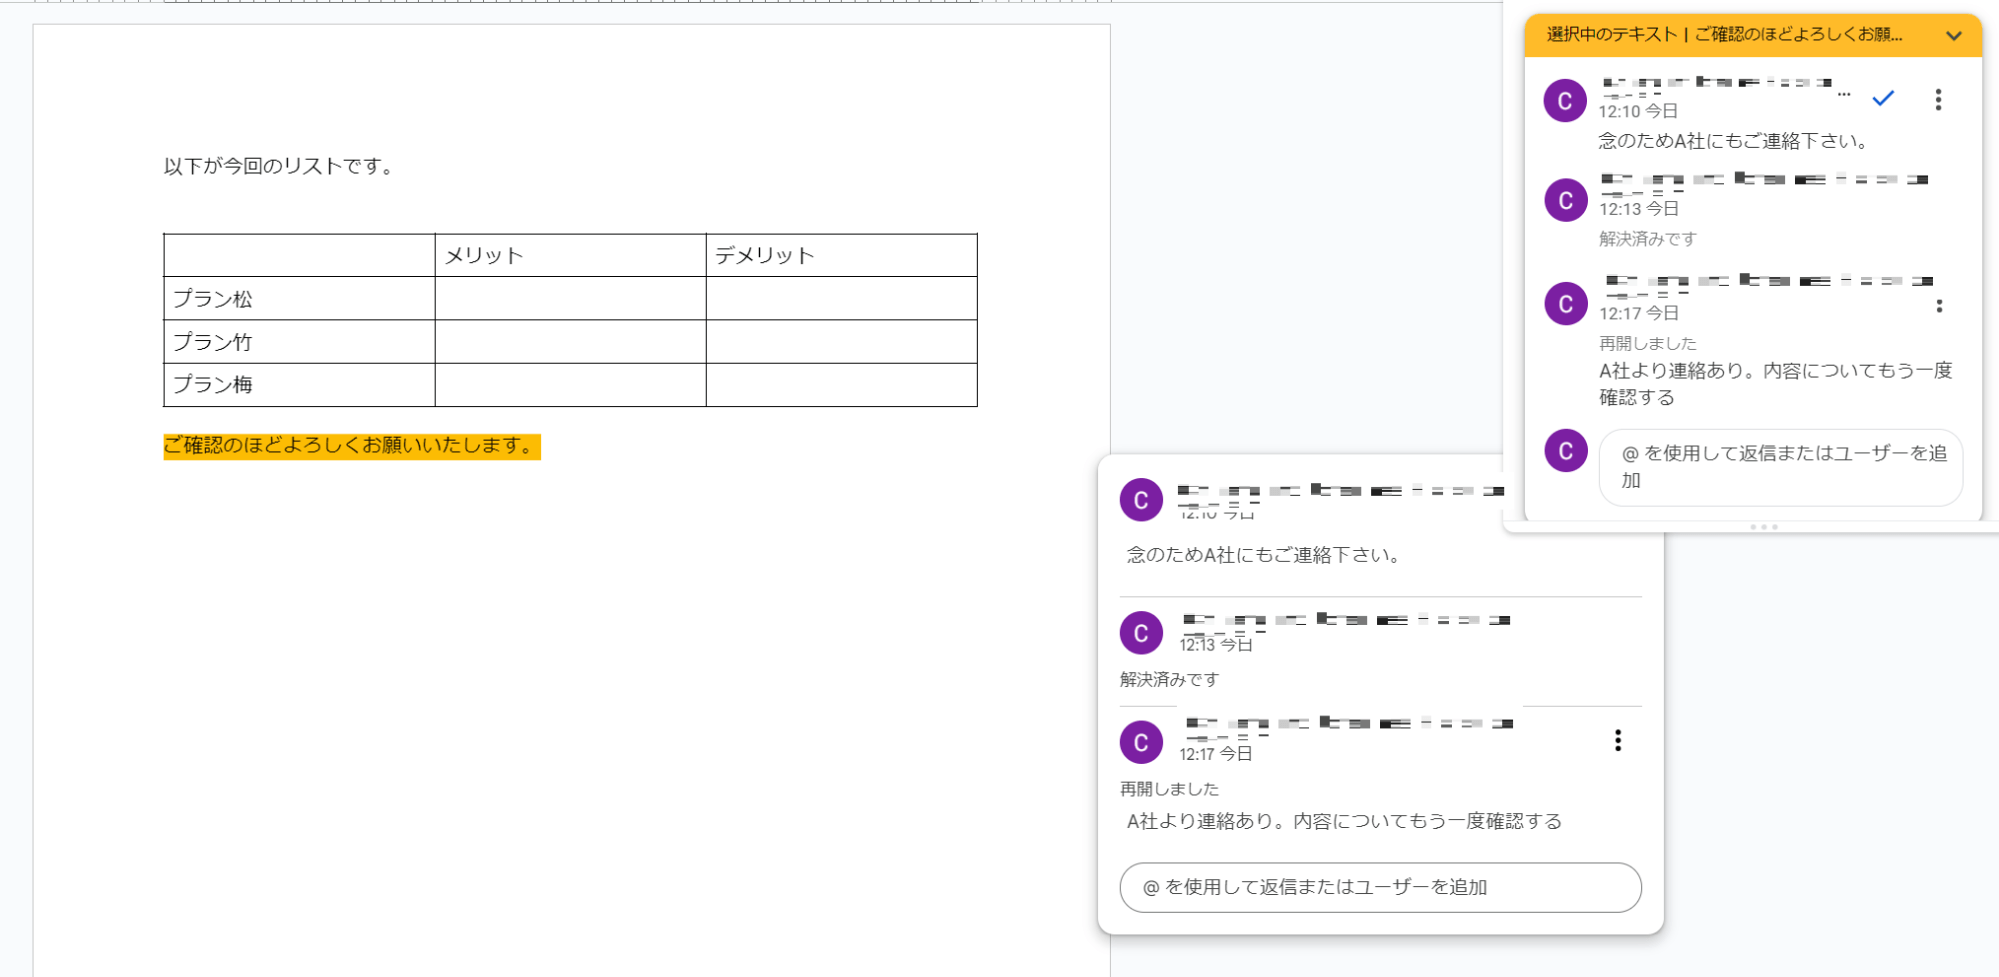
Task: Open options for 12:17 comment in top-right panel
Action: [1939, 306]
